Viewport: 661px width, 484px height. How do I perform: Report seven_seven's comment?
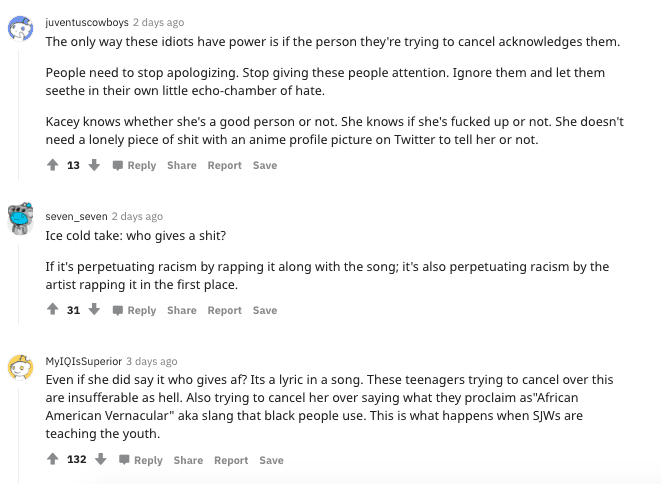click(224, 310)
